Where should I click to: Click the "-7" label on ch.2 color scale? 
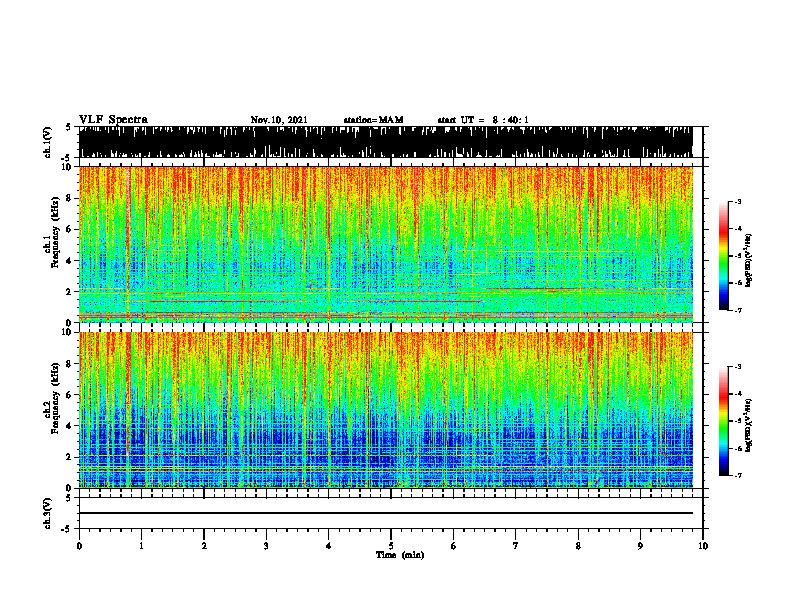point(738,476)
